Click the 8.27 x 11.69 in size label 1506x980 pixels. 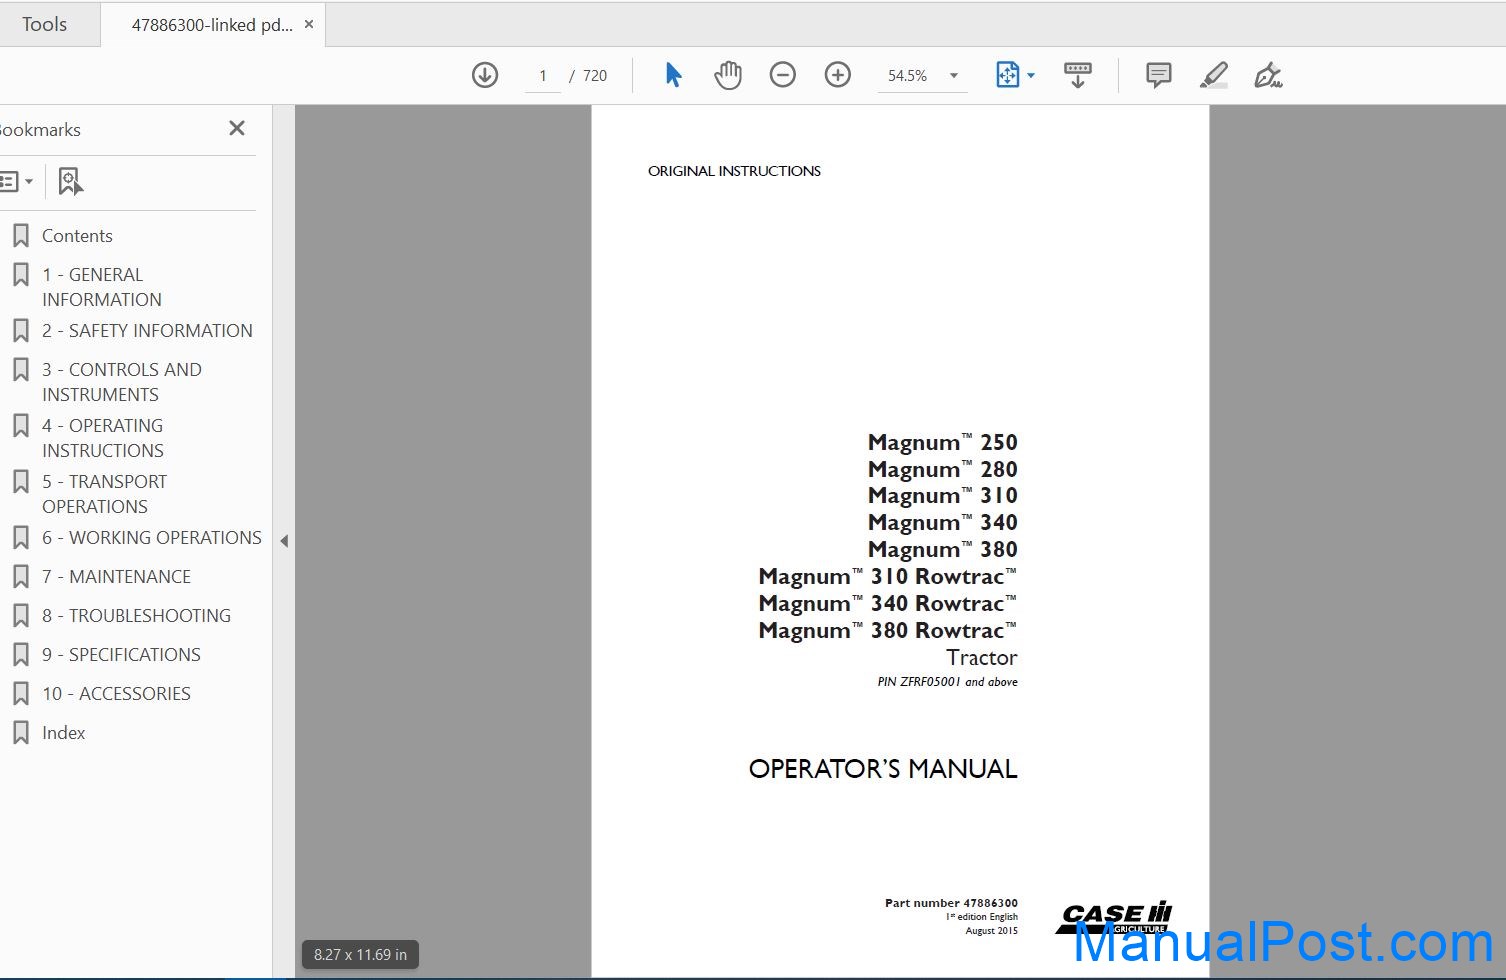[x=360, y=955]
